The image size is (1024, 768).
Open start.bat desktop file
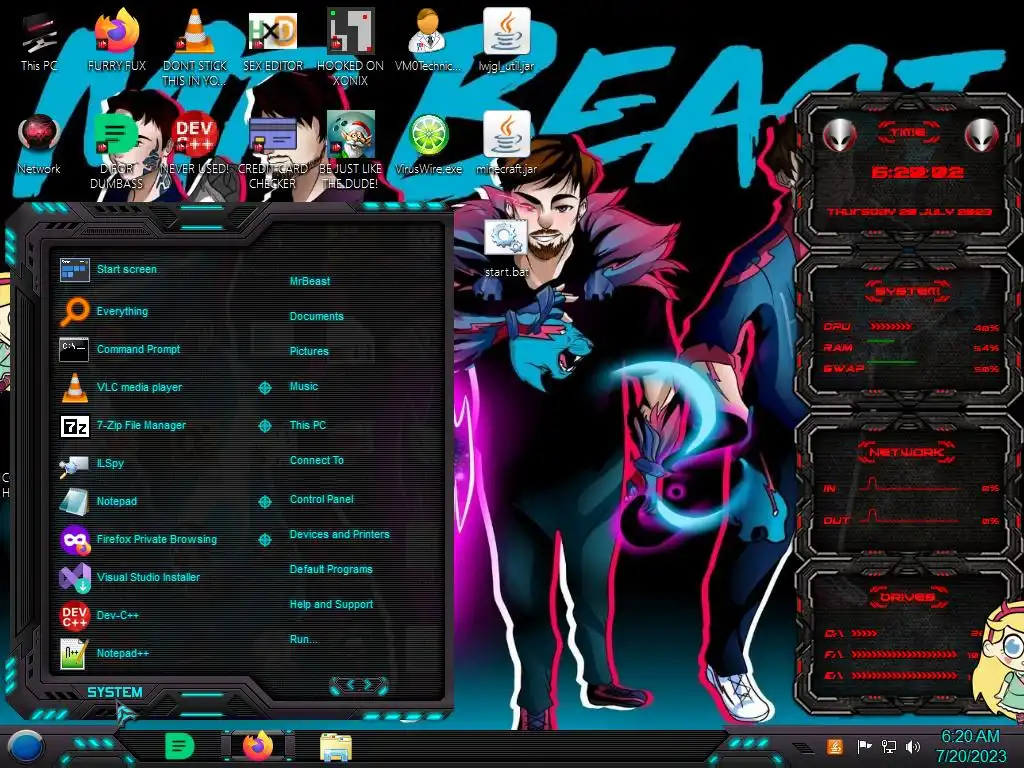[x=506, y=248]
